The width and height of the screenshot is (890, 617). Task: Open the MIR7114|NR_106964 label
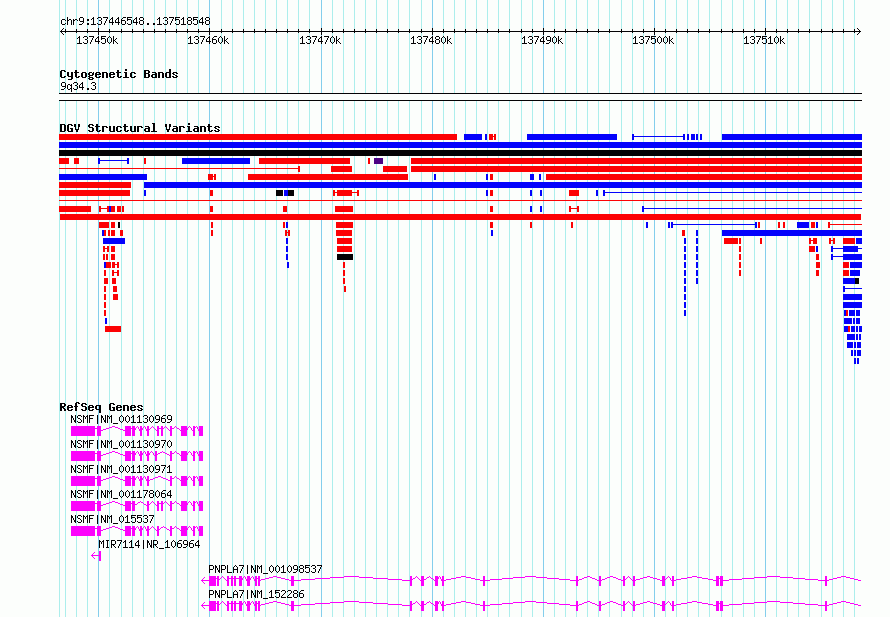click(149, 544)
